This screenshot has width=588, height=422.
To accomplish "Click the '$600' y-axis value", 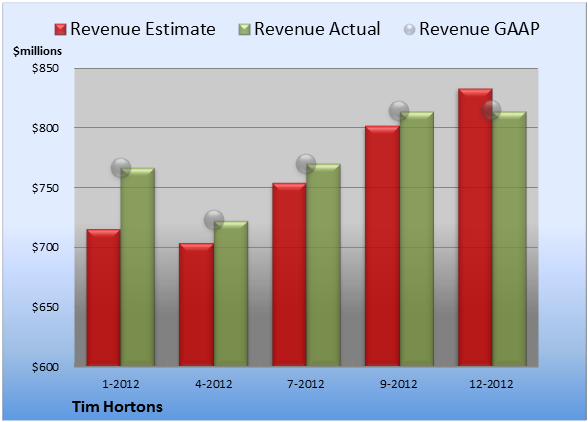I will [45, 366].
